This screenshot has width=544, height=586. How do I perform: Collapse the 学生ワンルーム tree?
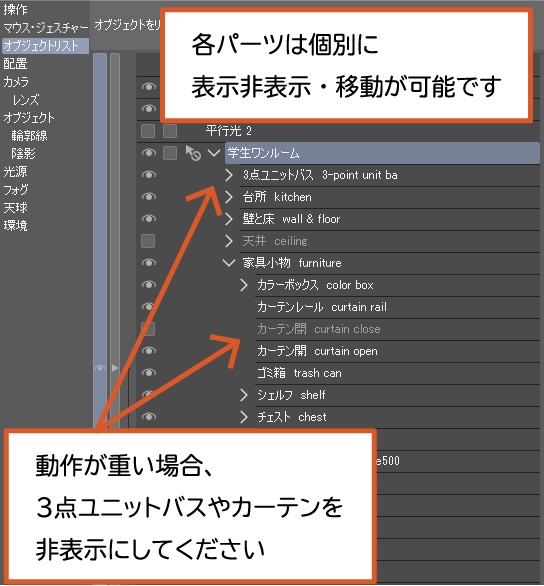[x=214, y=152]
